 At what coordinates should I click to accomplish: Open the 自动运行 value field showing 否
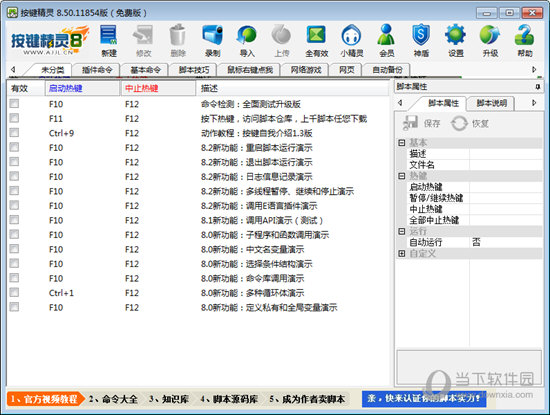(505, 242)
